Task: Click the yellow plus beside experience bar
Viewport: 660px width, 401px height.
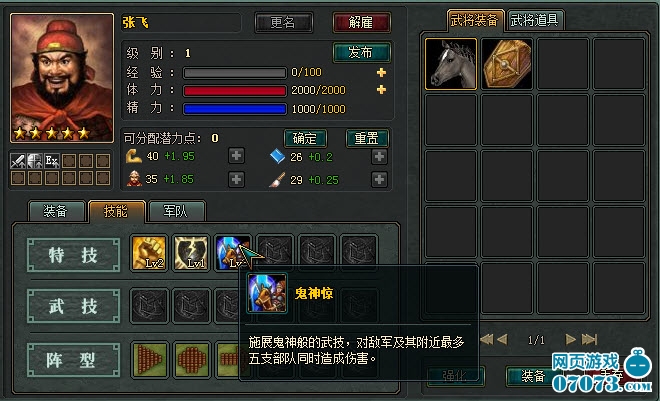Action: (x=381, y=72)
